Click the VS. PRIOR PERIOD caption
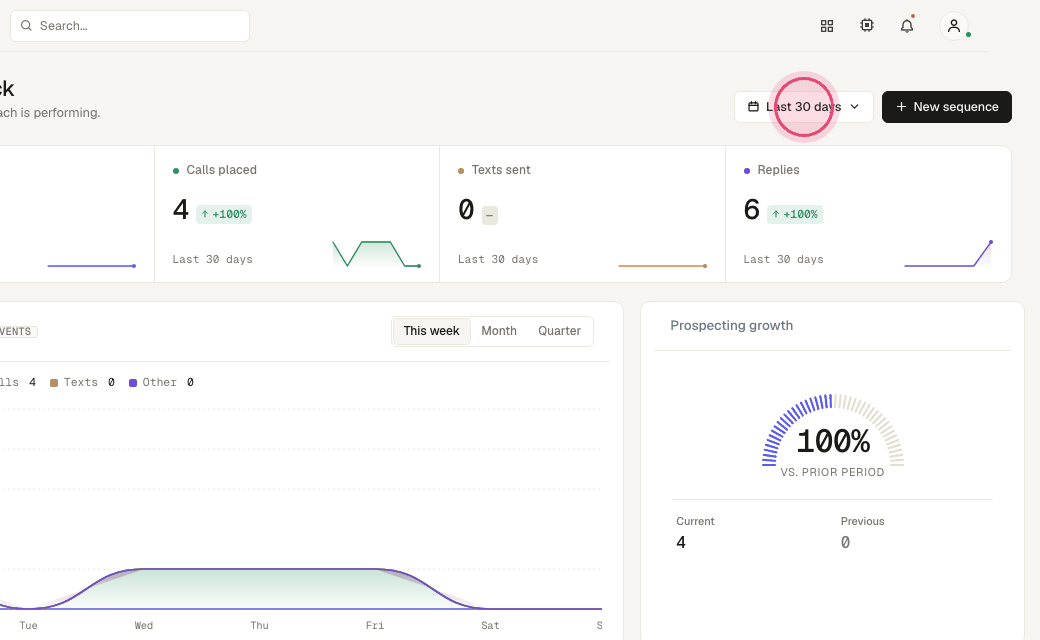This screenshot has height=640, width=1040. click(832, 472)
